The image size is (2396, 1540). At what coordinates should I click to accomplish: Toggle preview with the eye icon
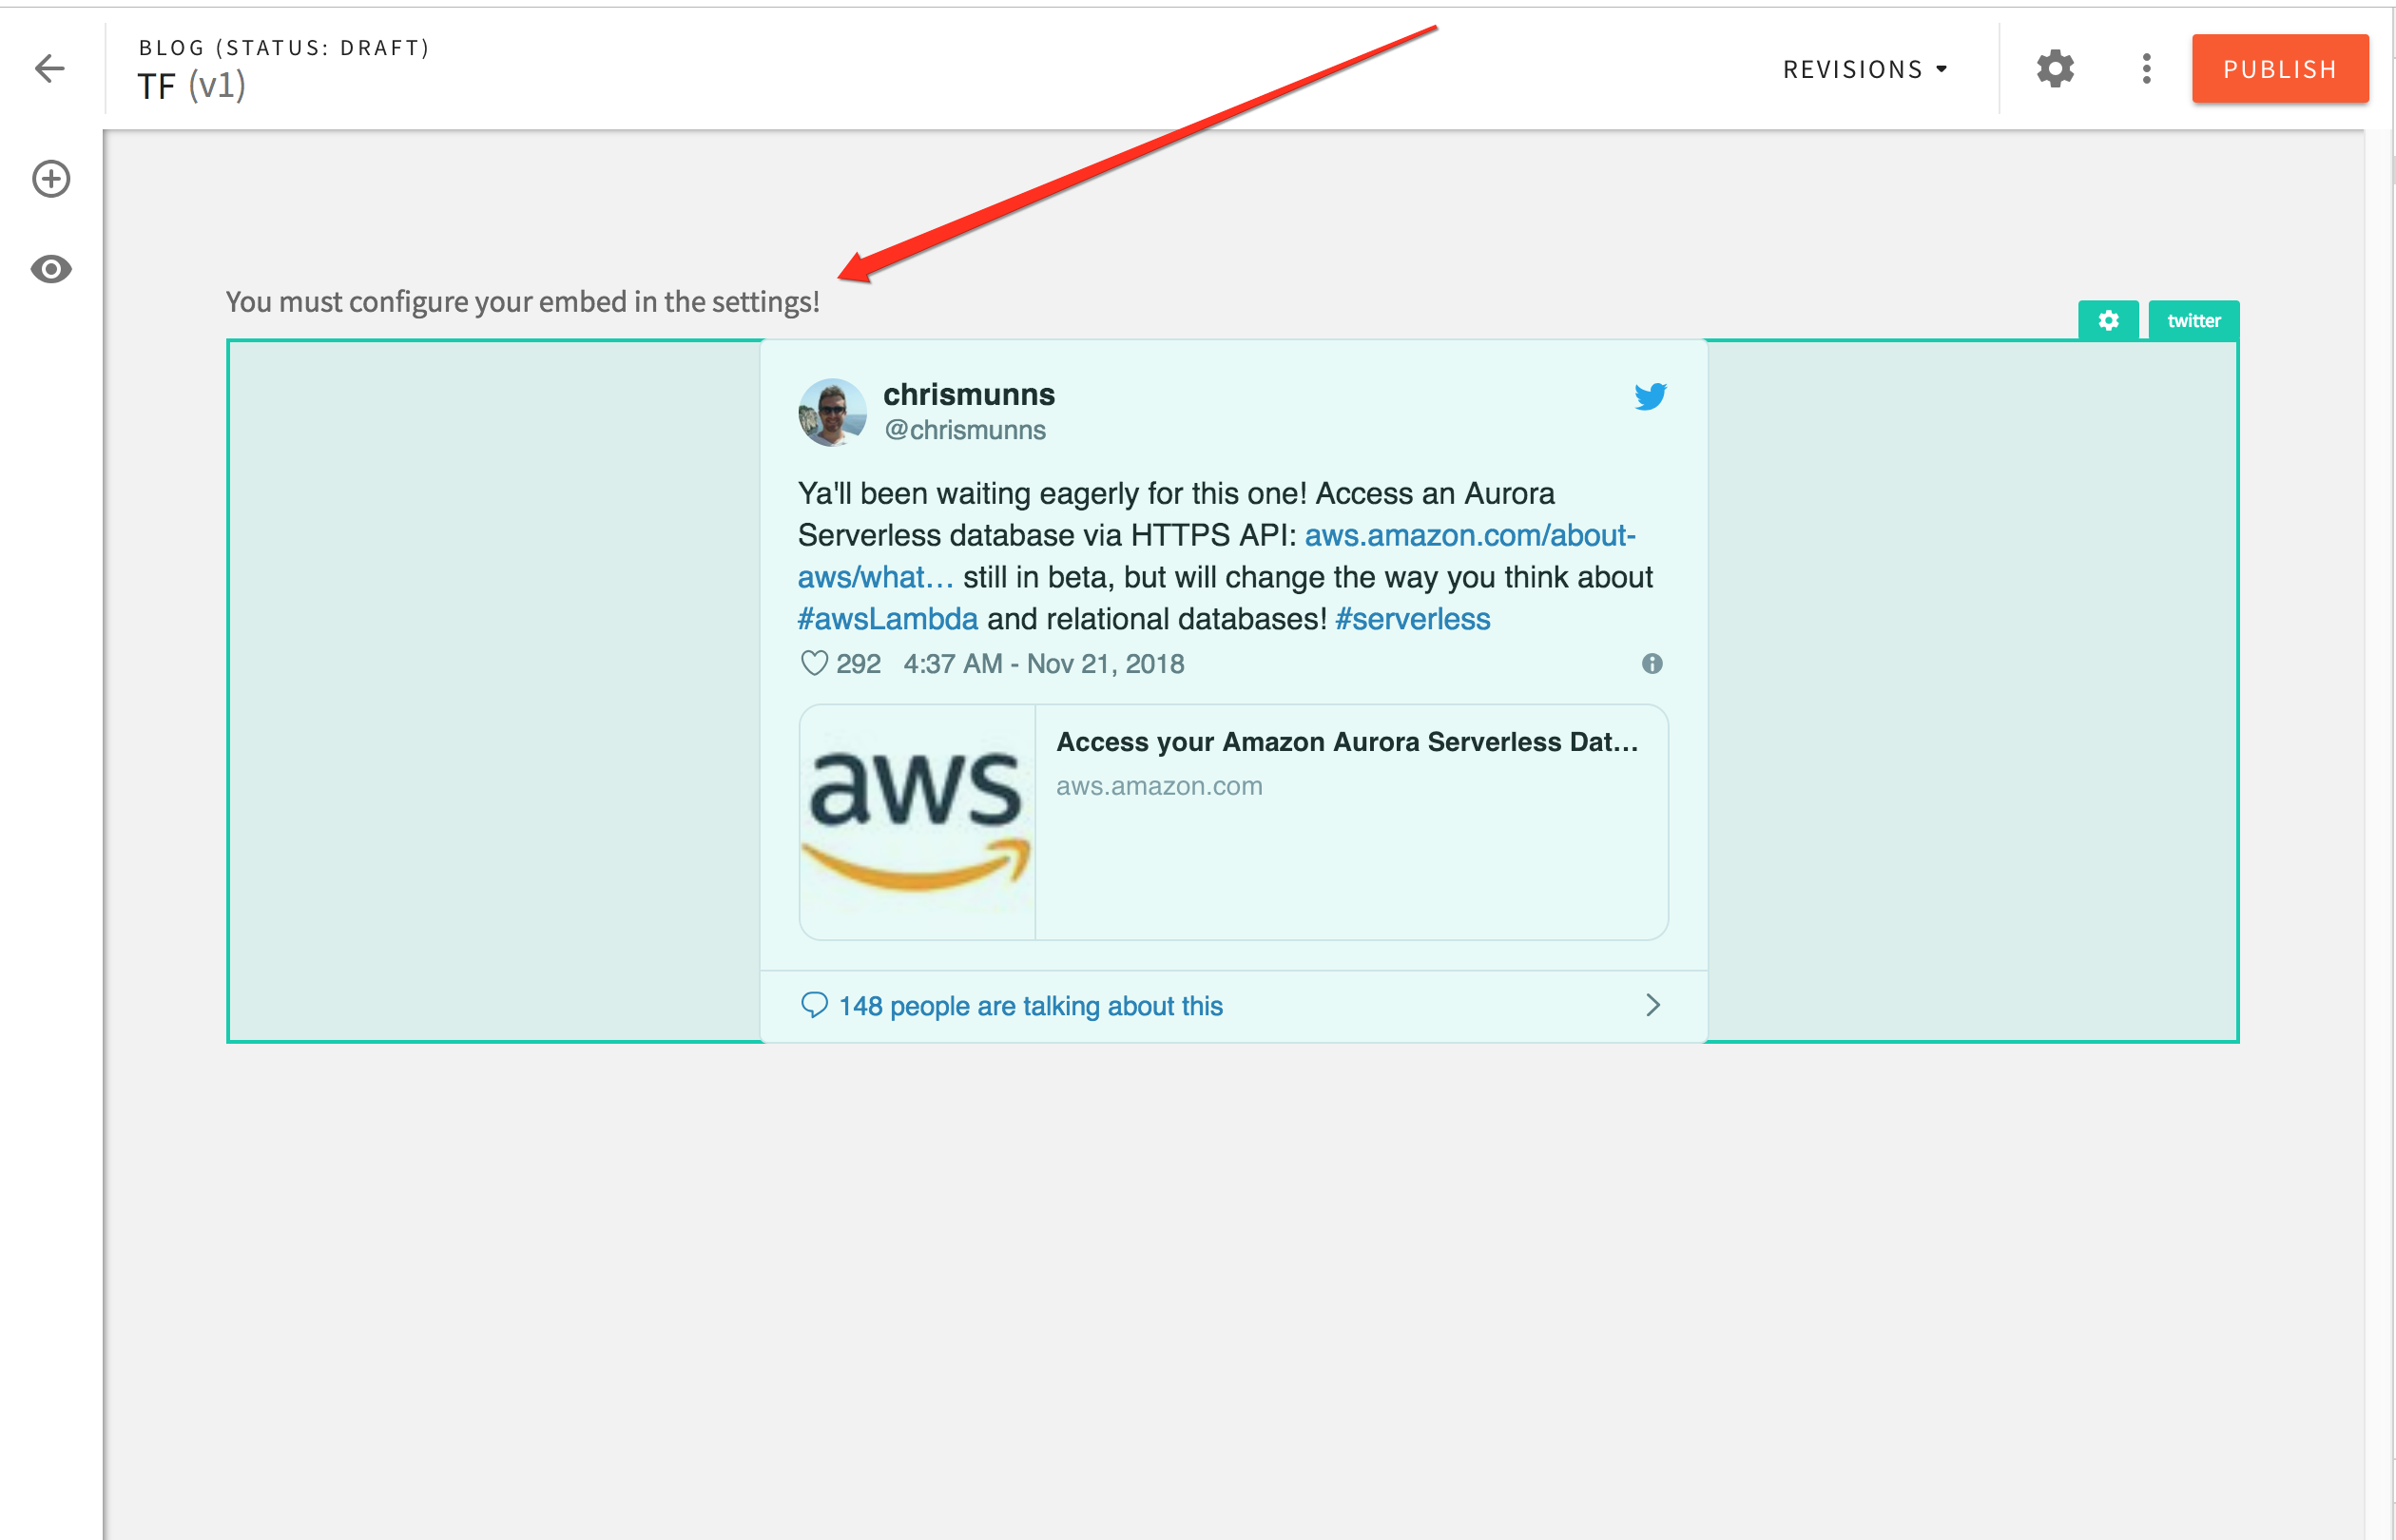51,269
